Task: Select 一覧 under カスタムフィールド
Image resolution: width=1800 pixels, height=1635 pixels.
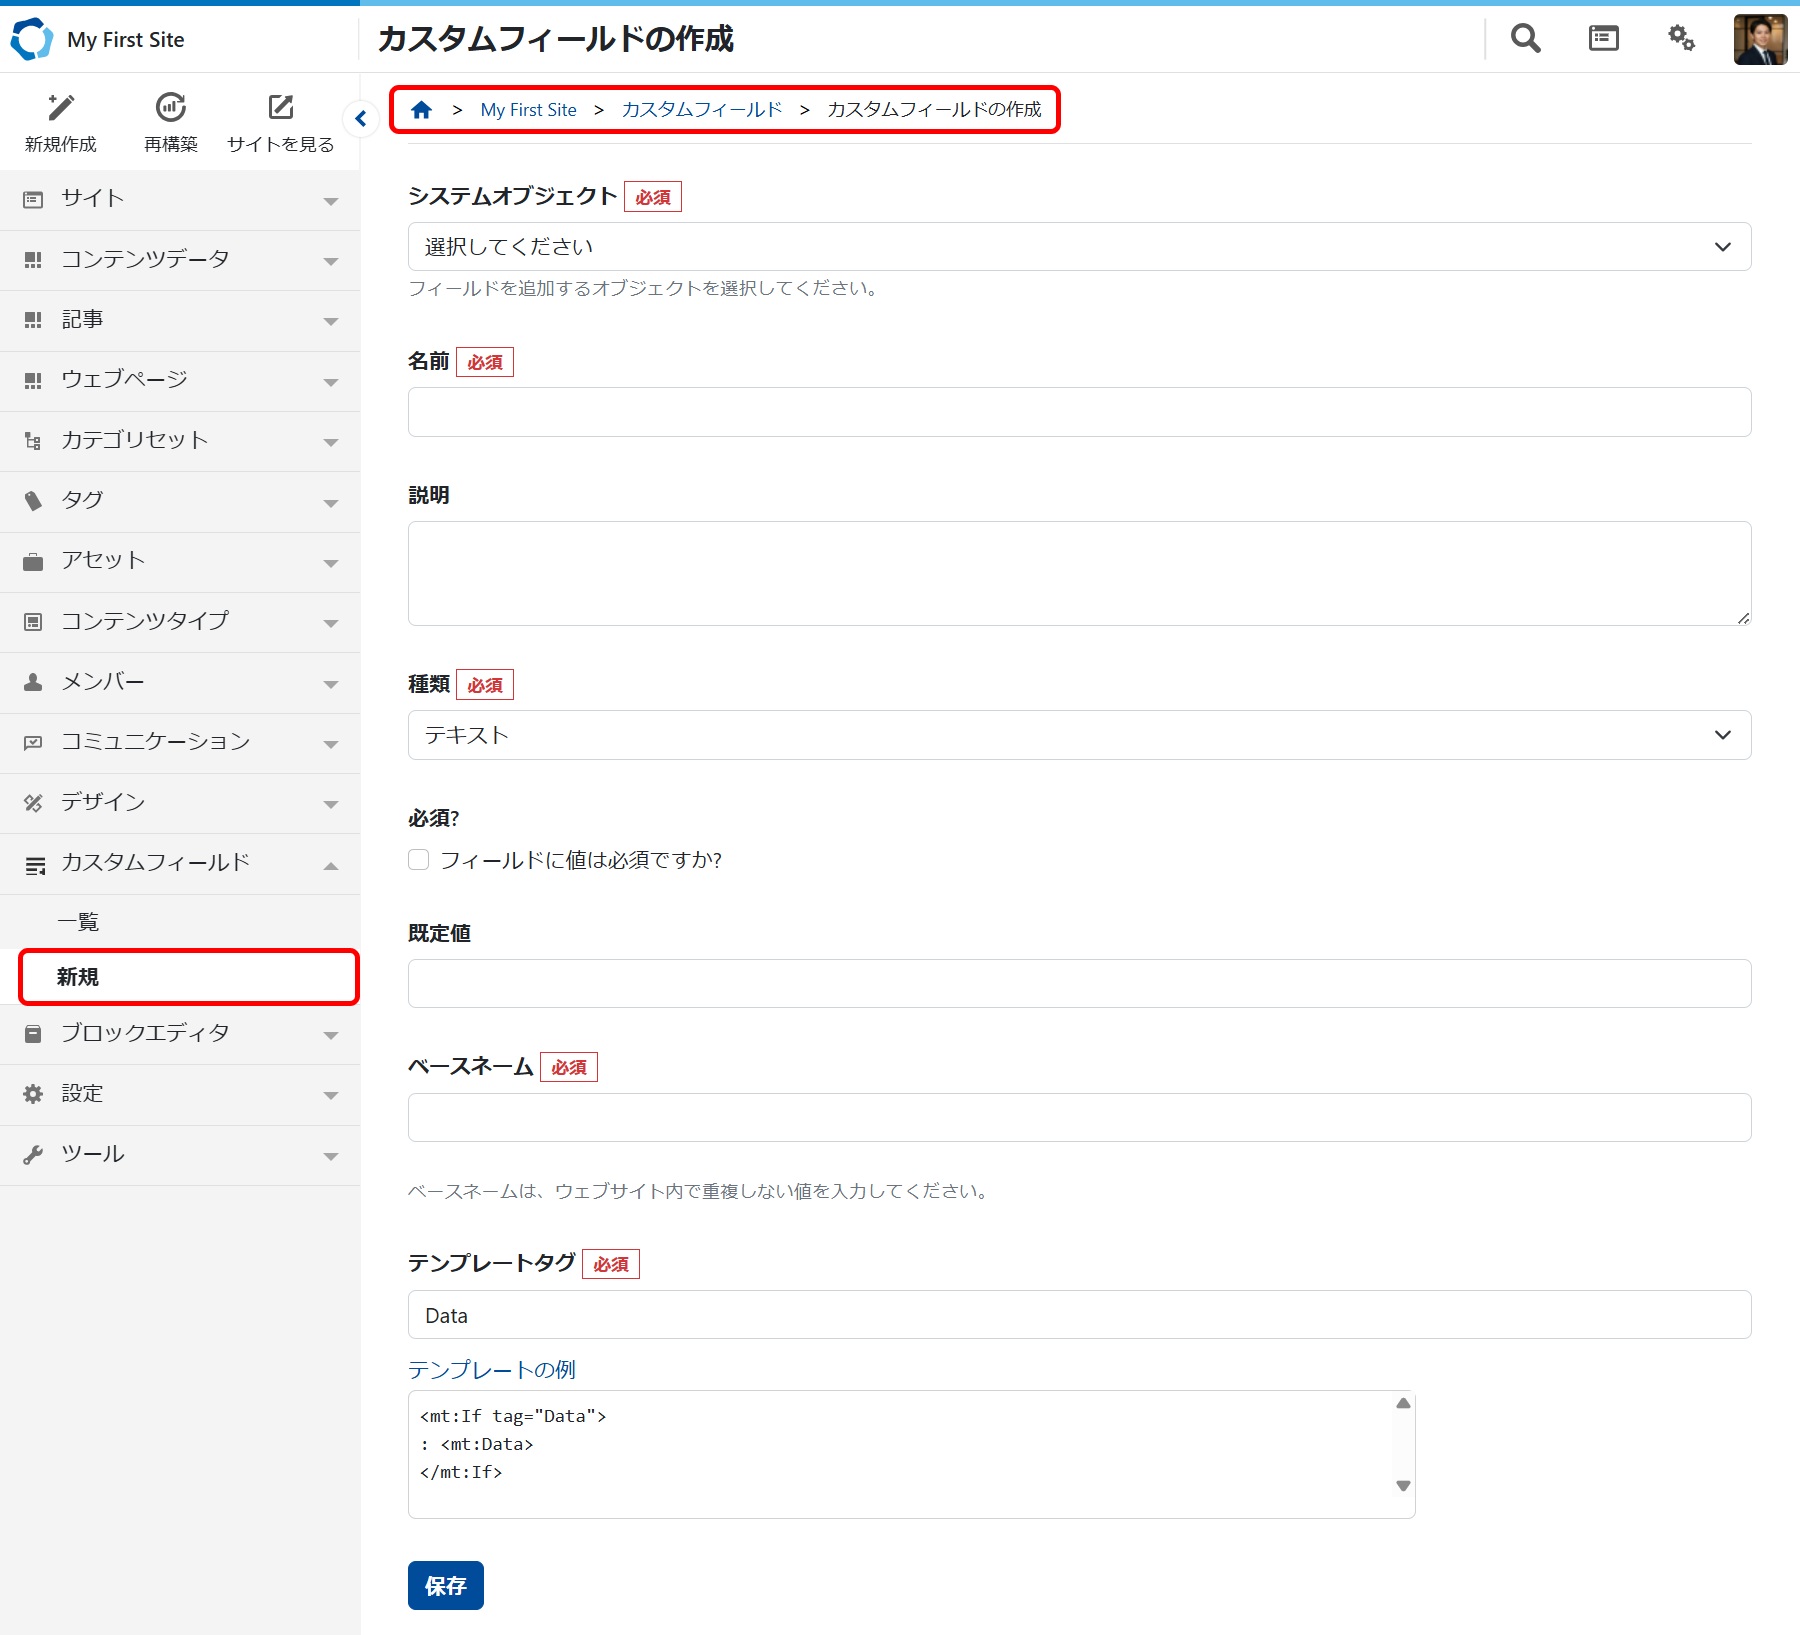Action: 78,922
